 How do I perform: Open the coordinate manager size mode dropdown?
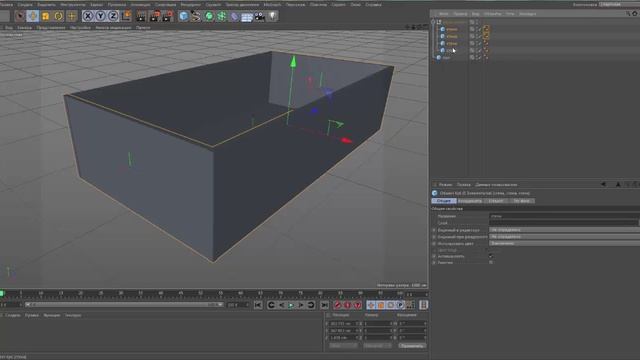coord(378,346)
